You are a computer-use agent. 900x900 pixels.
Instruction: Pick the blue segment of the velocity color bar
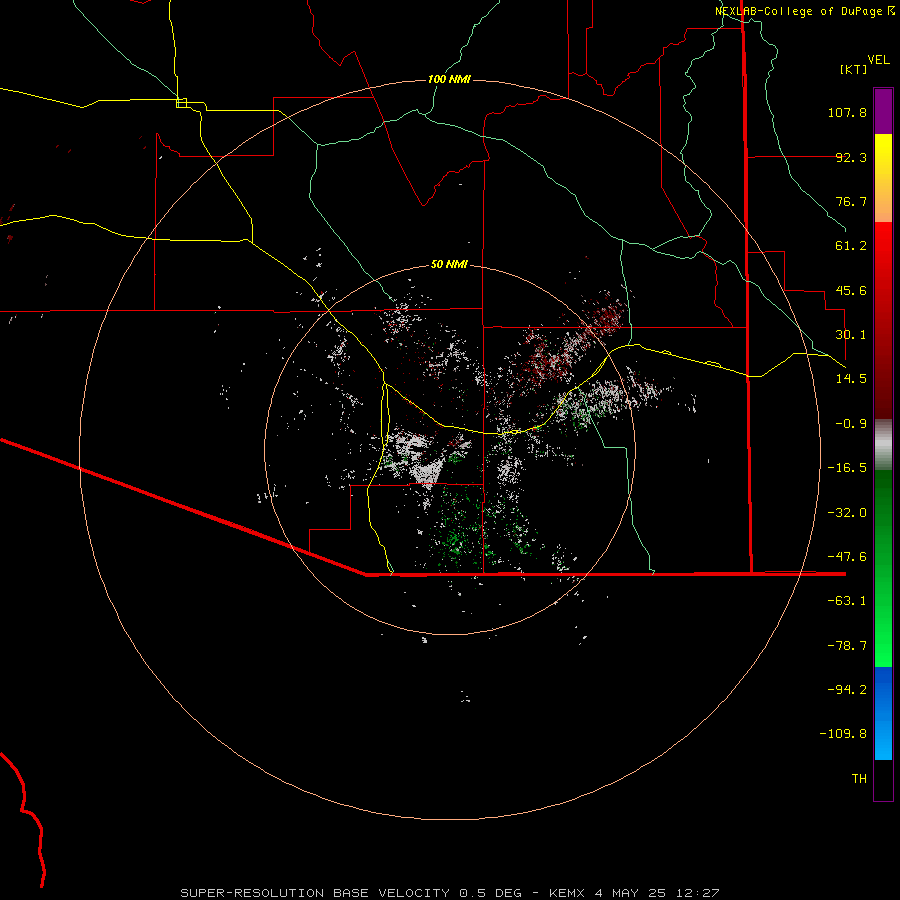click(883, 713)
